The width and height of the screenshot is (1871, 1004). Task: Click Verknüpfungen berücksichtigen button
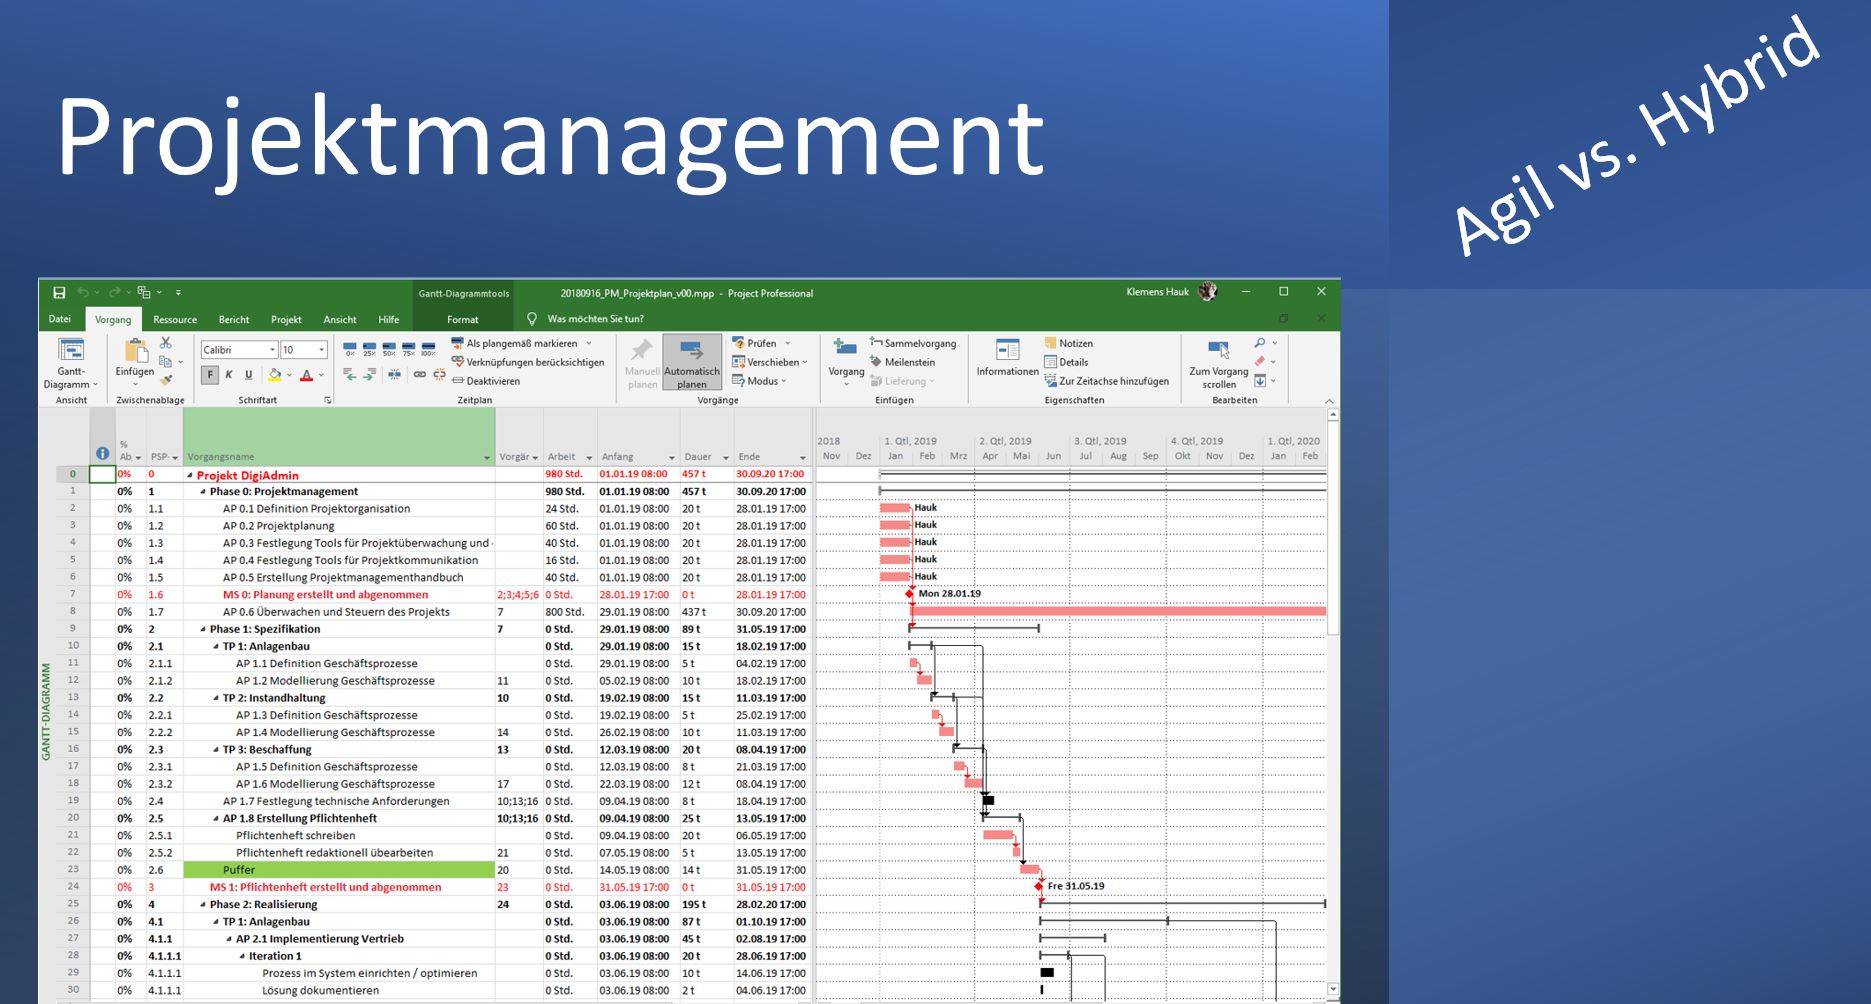coord(528,362)
